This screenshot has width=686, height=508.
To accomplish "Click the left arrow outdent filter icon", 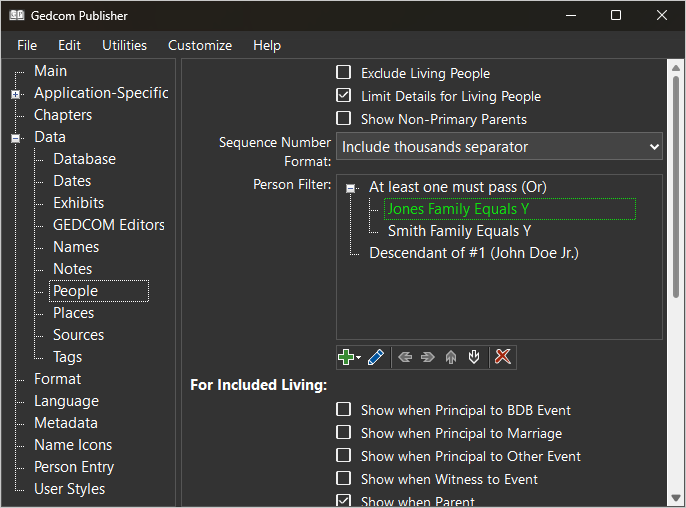I will pos(405,357).
